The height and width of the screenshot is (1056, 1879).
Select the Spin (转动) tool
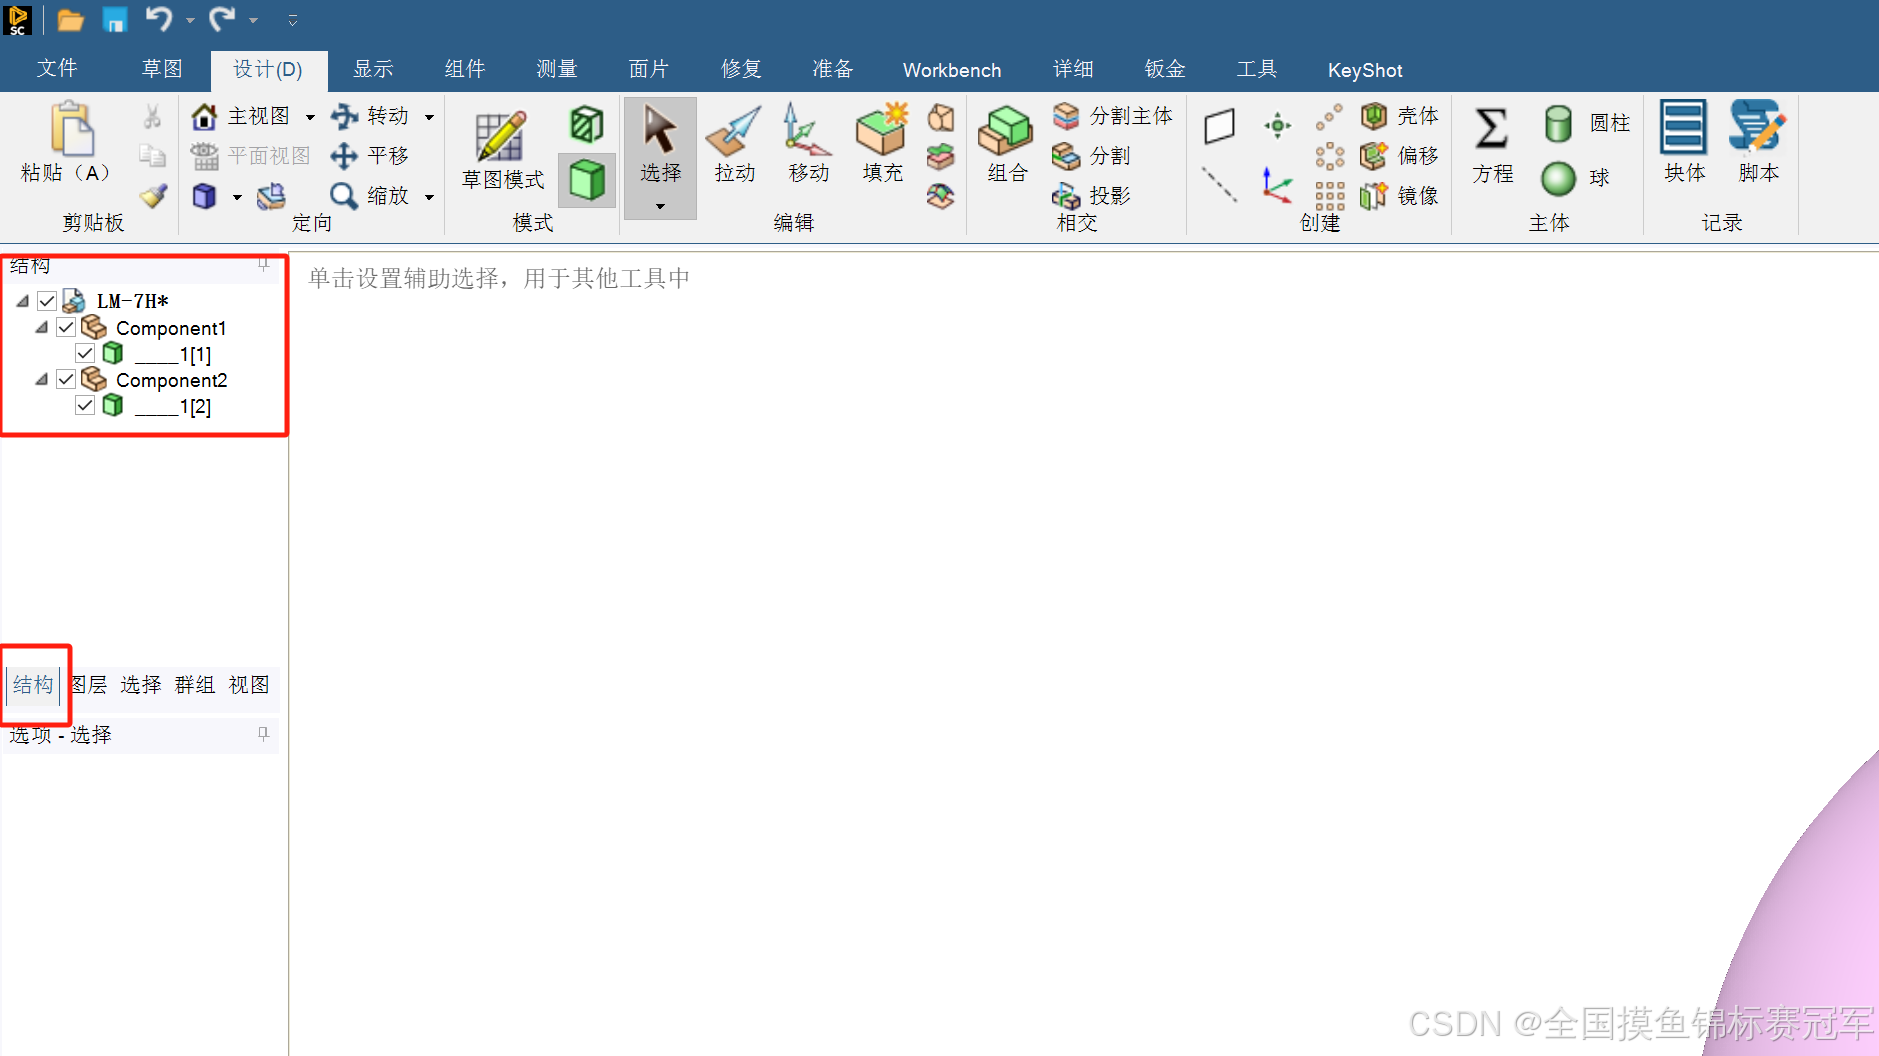coord(371,116)
